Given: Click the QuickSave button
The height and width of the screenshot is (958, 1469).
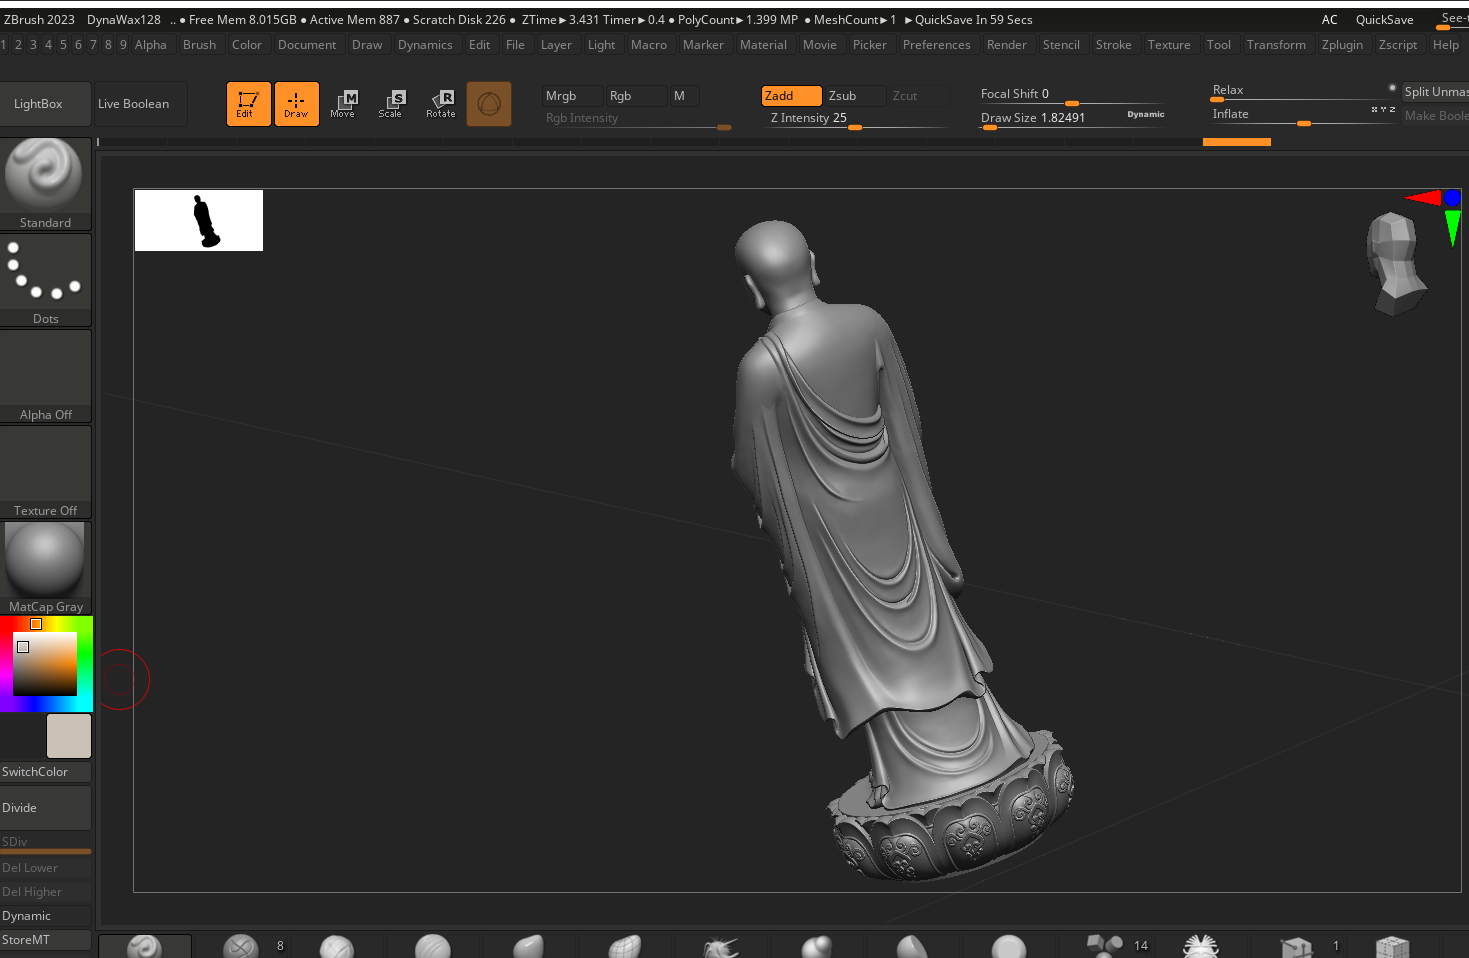Looking at the screenshot, I should click(1384, 20).
